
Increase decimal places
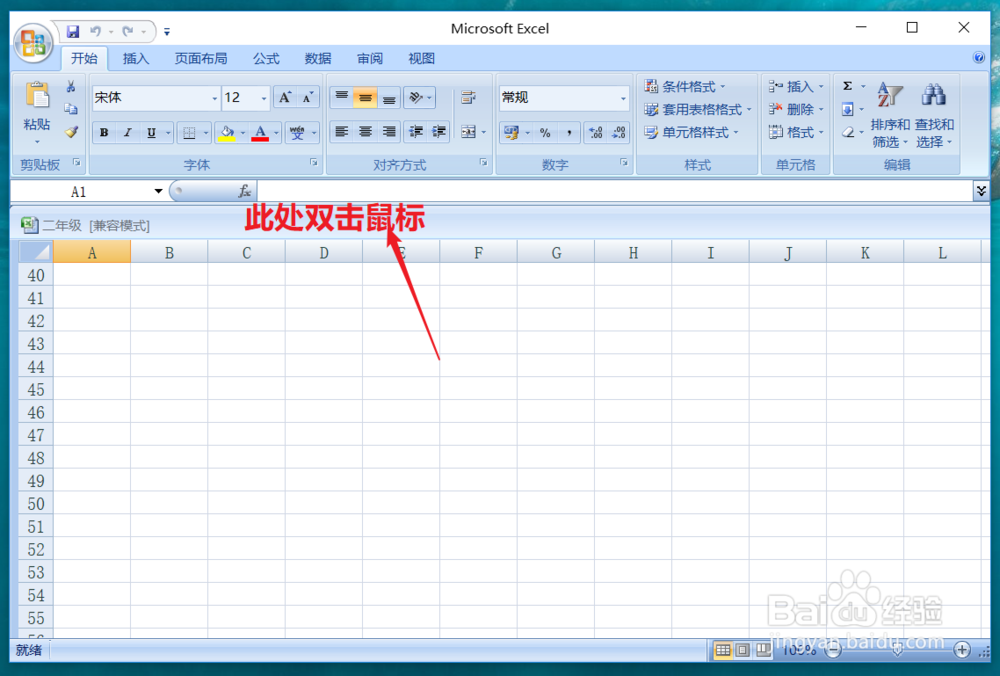click(596, 133)
